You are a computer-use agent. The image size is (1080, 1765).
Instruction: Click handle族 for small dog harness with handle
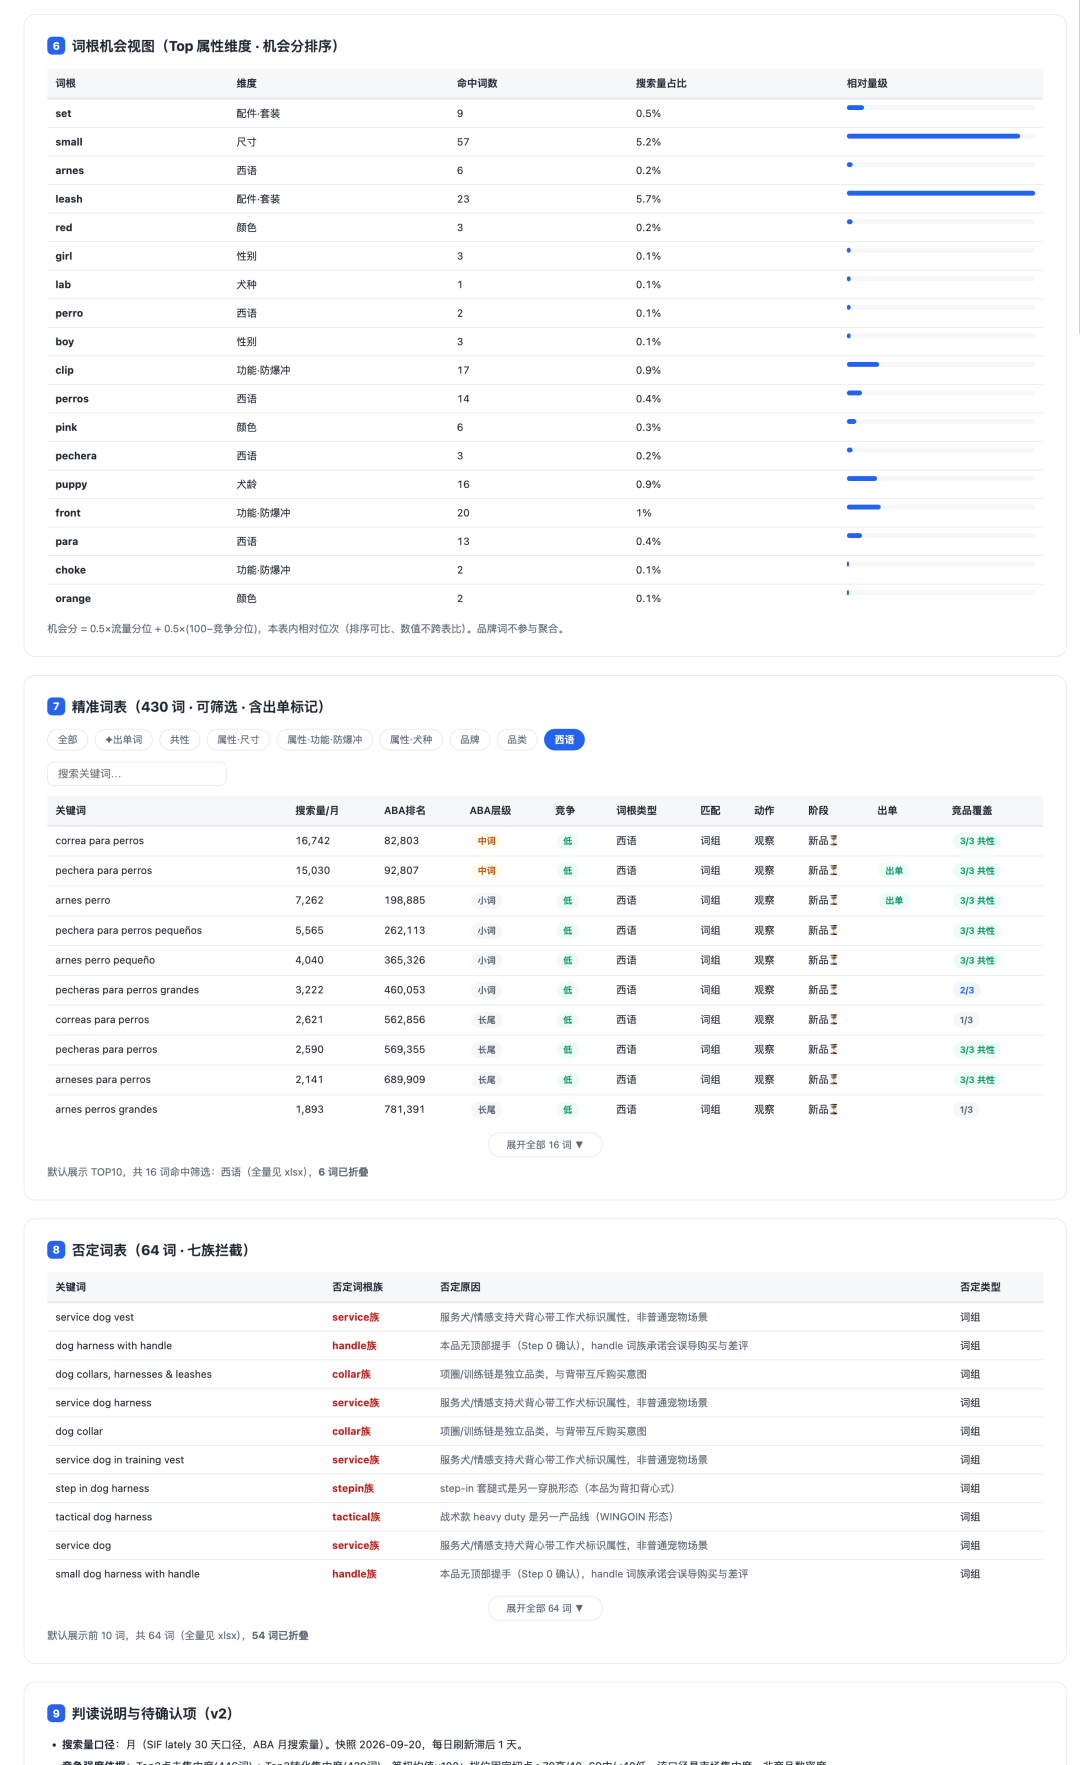coord(354,1574)
